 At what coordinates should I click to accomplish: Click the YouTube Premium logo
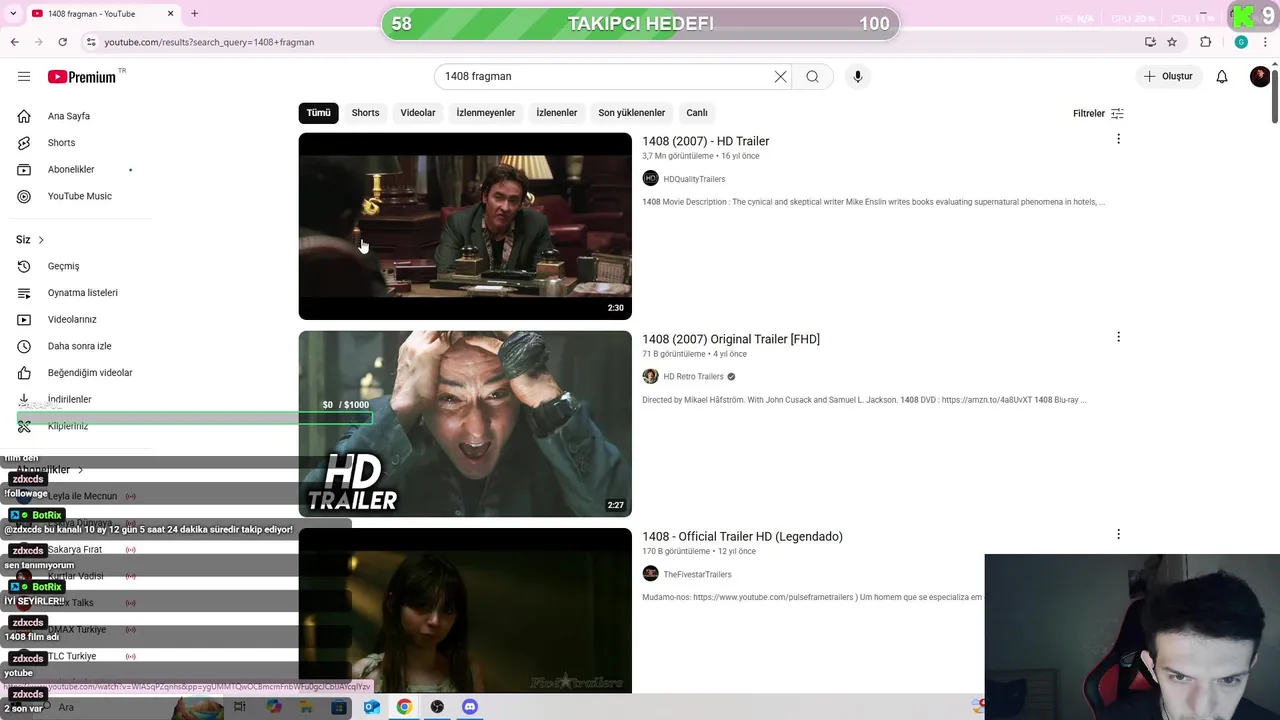[82, 77]
